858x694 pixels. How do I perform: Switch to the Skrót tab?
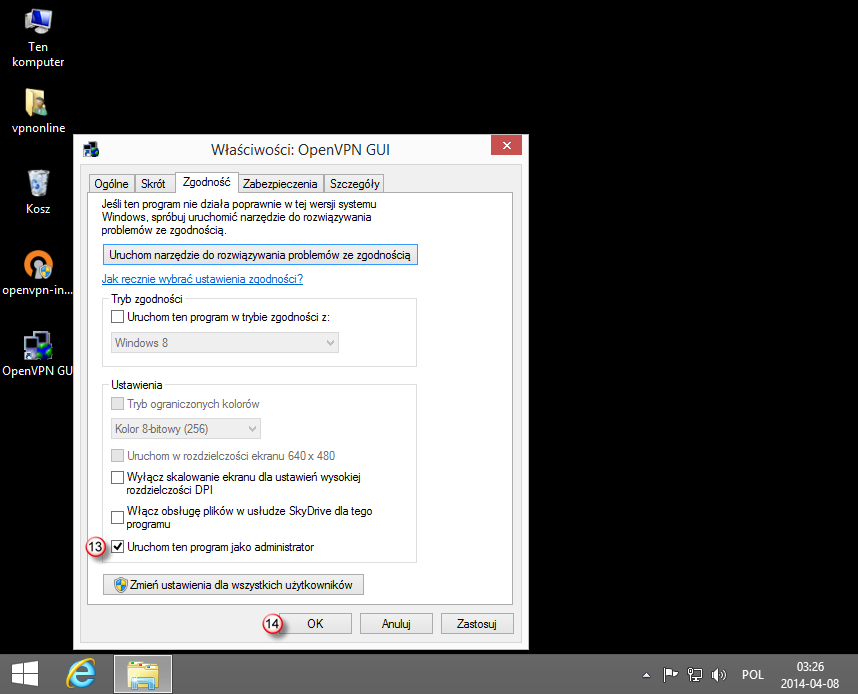click(153, 184)
